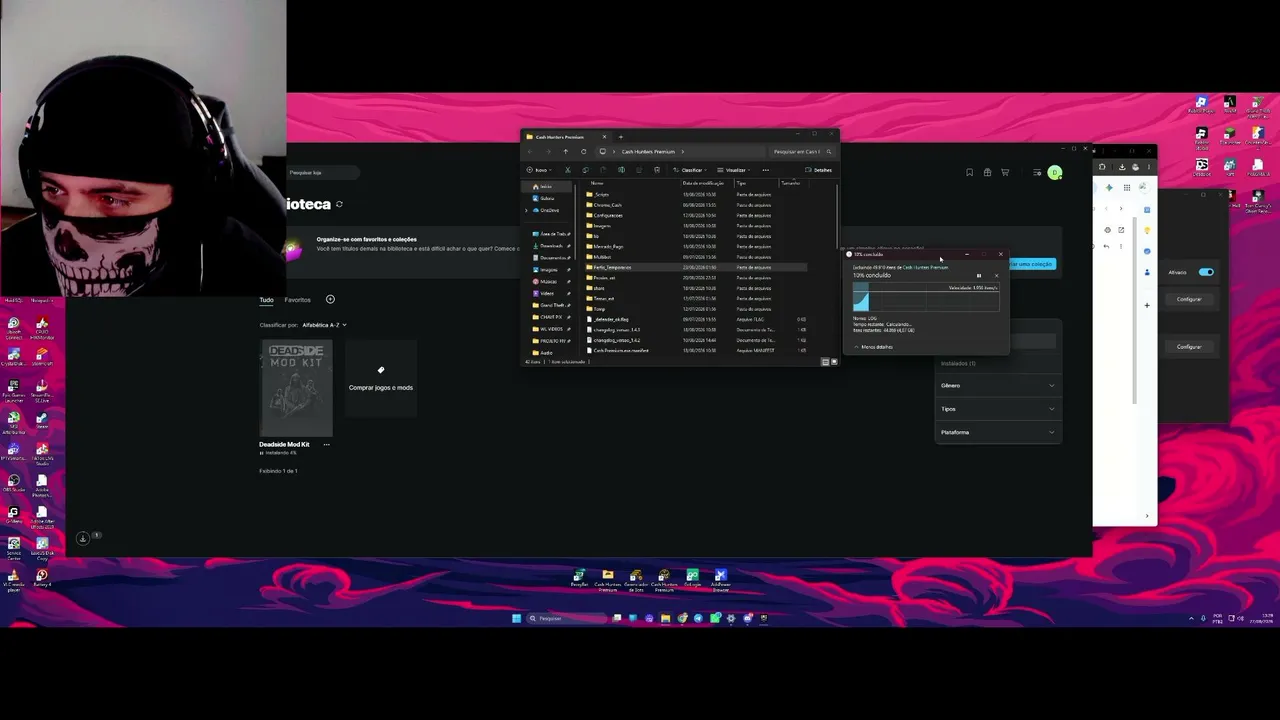The image size is (1280, 720).
Task: Click the Pesquisar em Cash search field
Action: point(802,152)
